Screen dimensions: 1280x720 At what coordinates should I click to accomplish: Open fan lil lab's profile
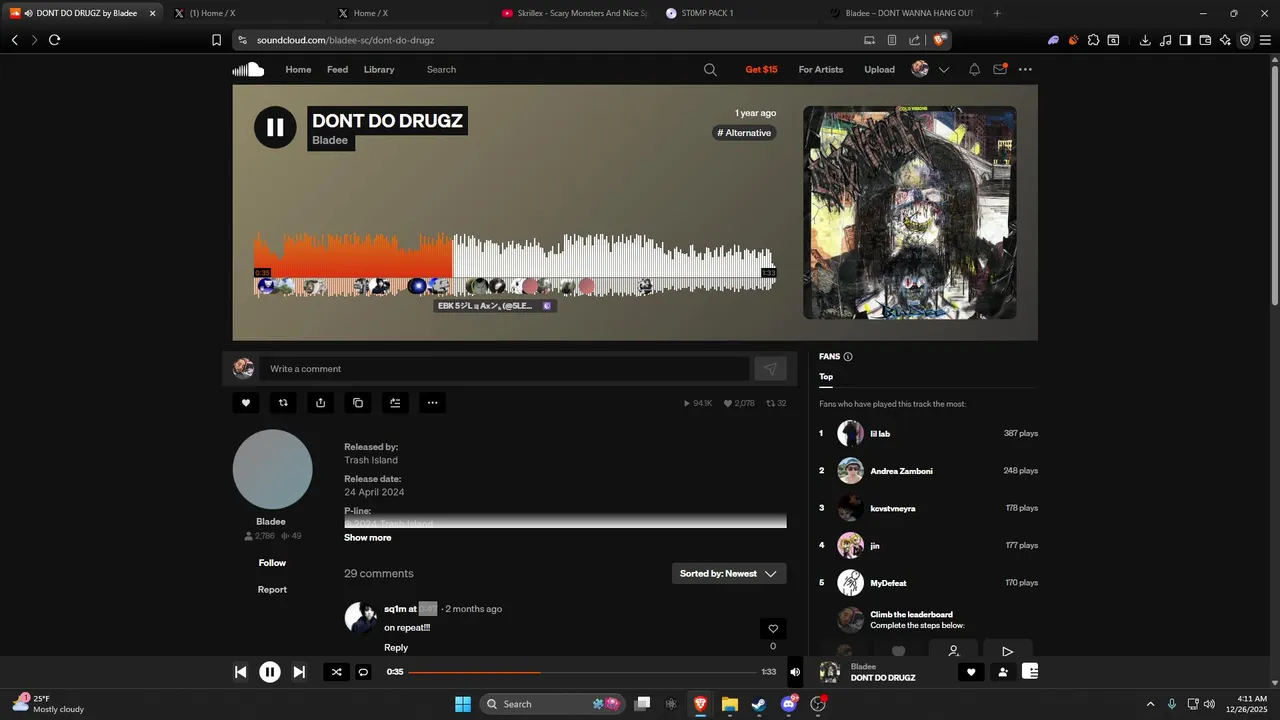[880, 434]
